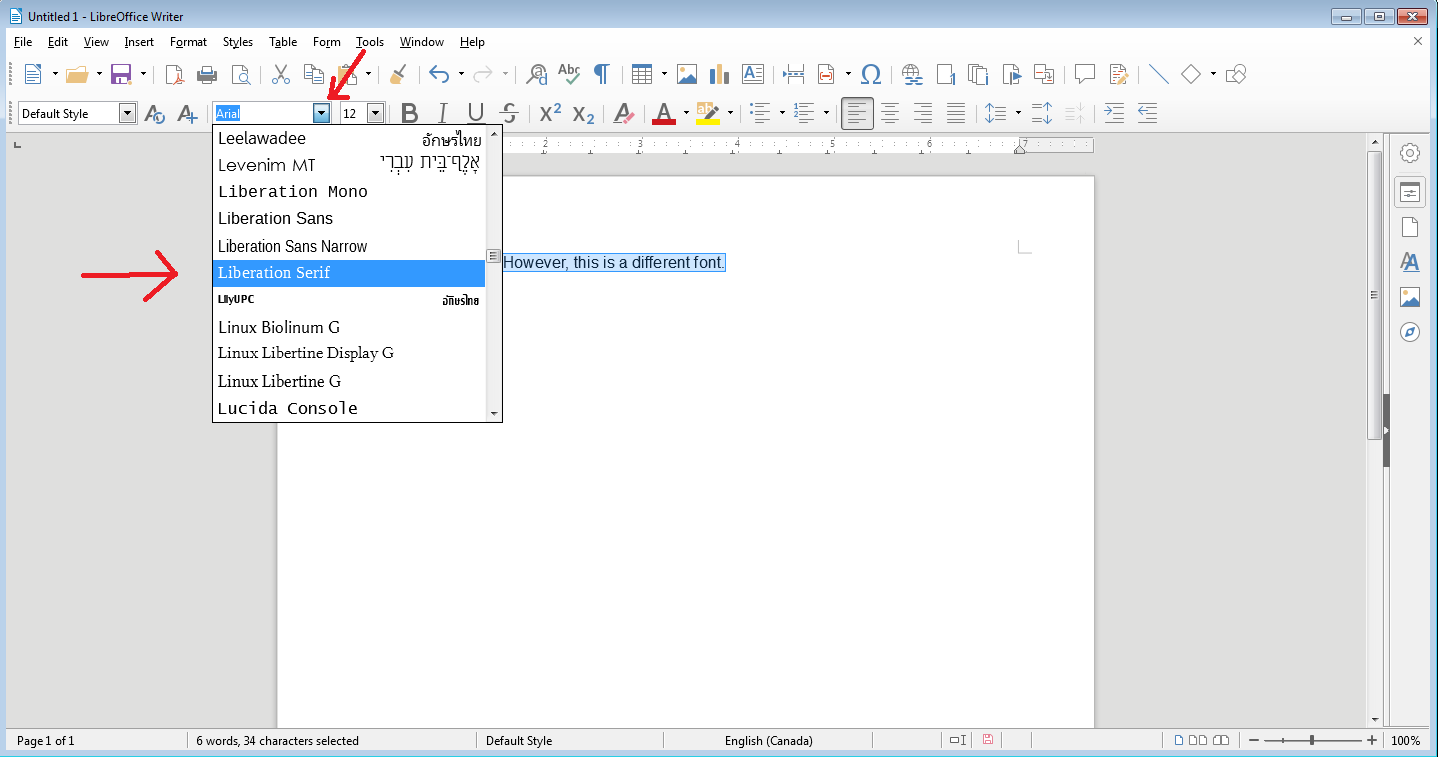Paste from clipboard icon

[347, 74]
